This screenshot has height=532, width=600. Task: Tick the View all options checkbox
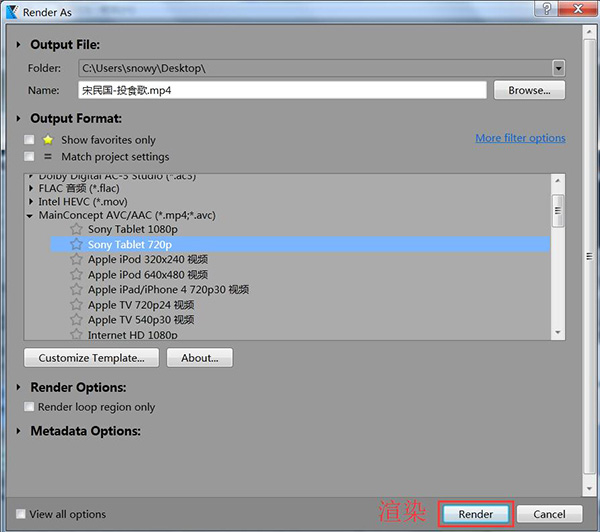21,514
